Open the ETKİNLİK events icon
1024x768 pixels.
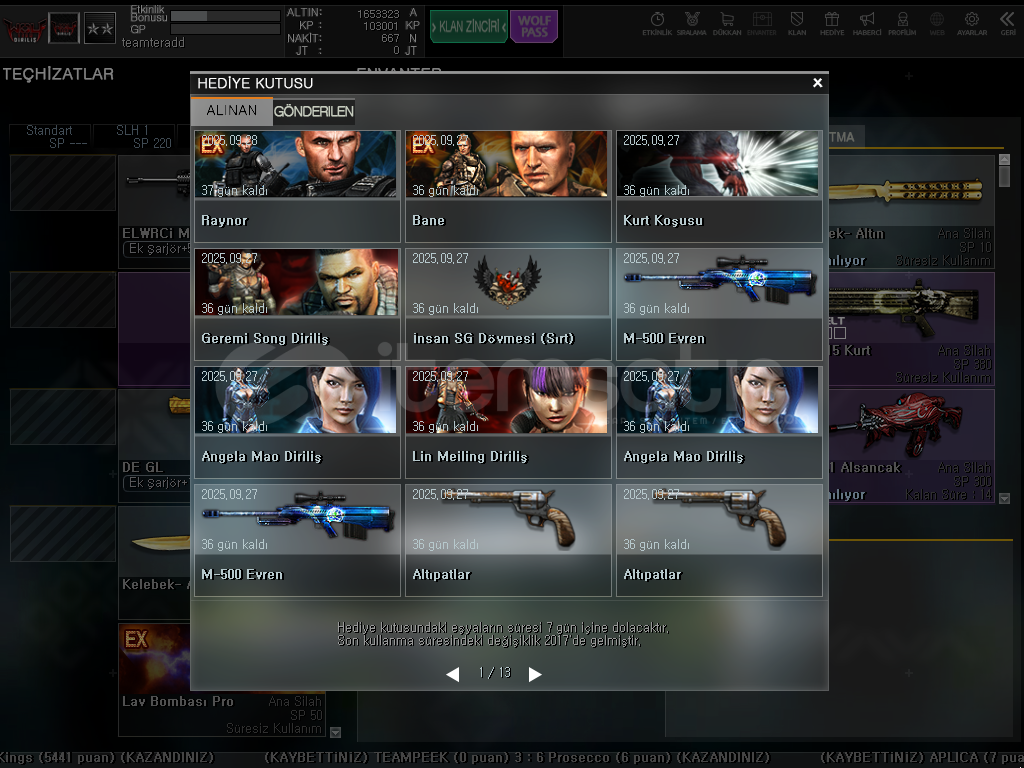pos(657,24)
